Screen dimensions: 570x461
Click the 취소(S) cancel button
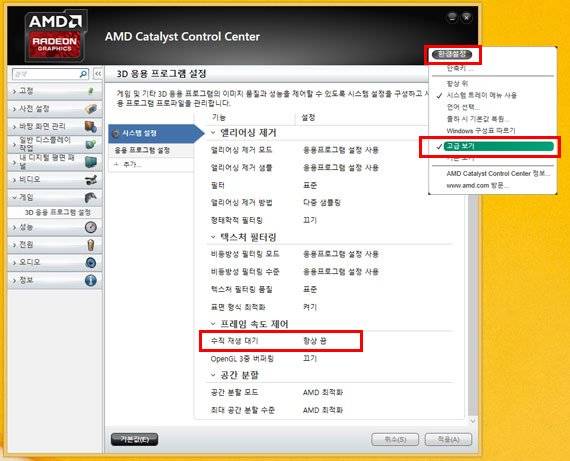(395, 439)
